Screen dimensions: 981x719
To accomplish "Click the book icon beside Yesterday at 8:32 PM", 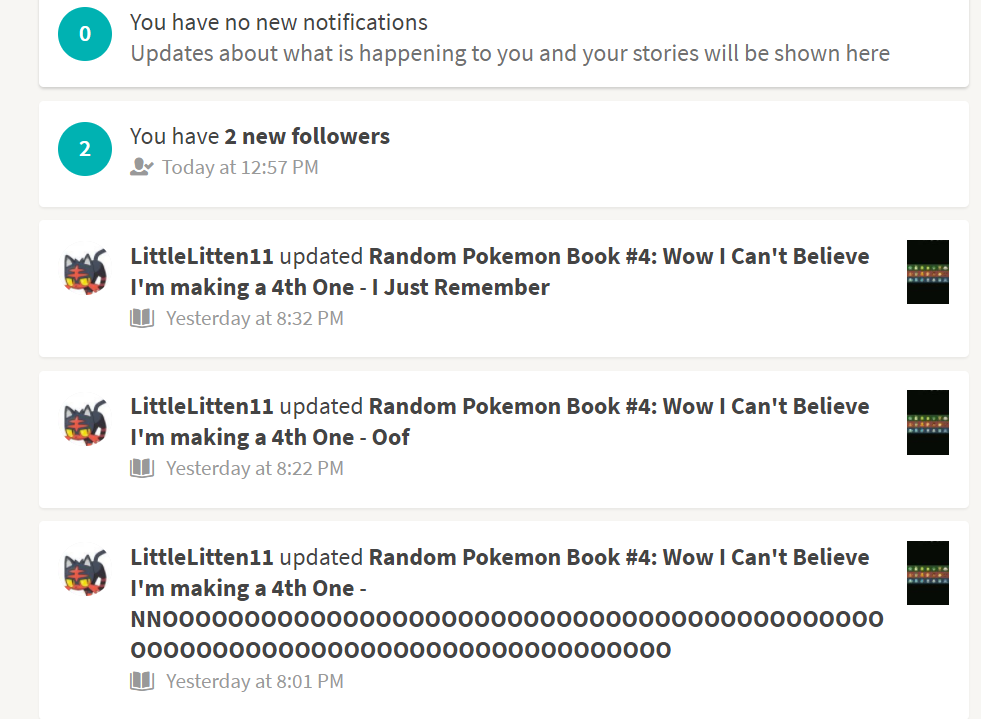I will [142, 318].
